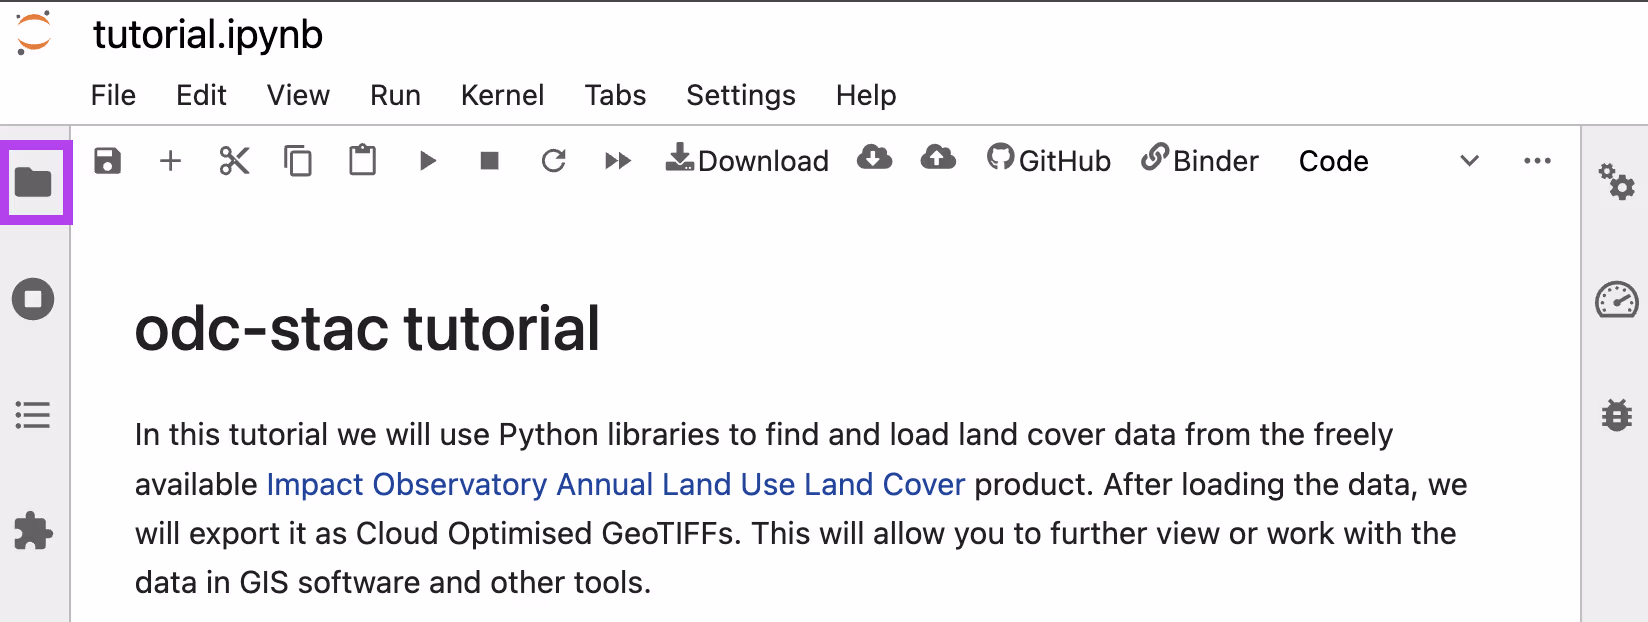Viewport: 1648px width, 622px height.
Task: Open the property inspector gears icon
Action: (x=1616, y=182)
